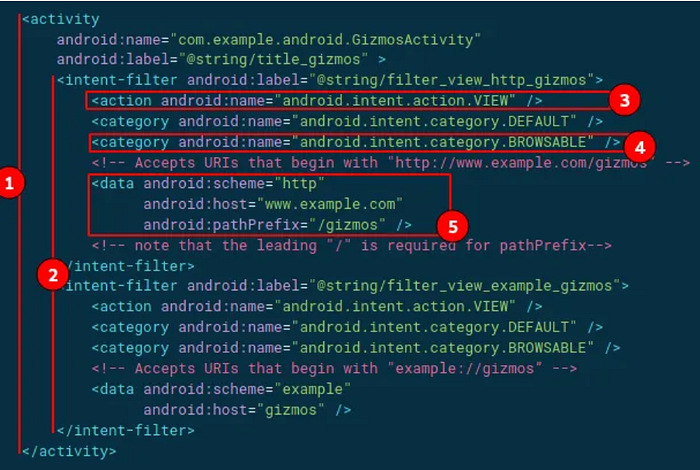Click the android:scheme="example" data line

(221, 389)
